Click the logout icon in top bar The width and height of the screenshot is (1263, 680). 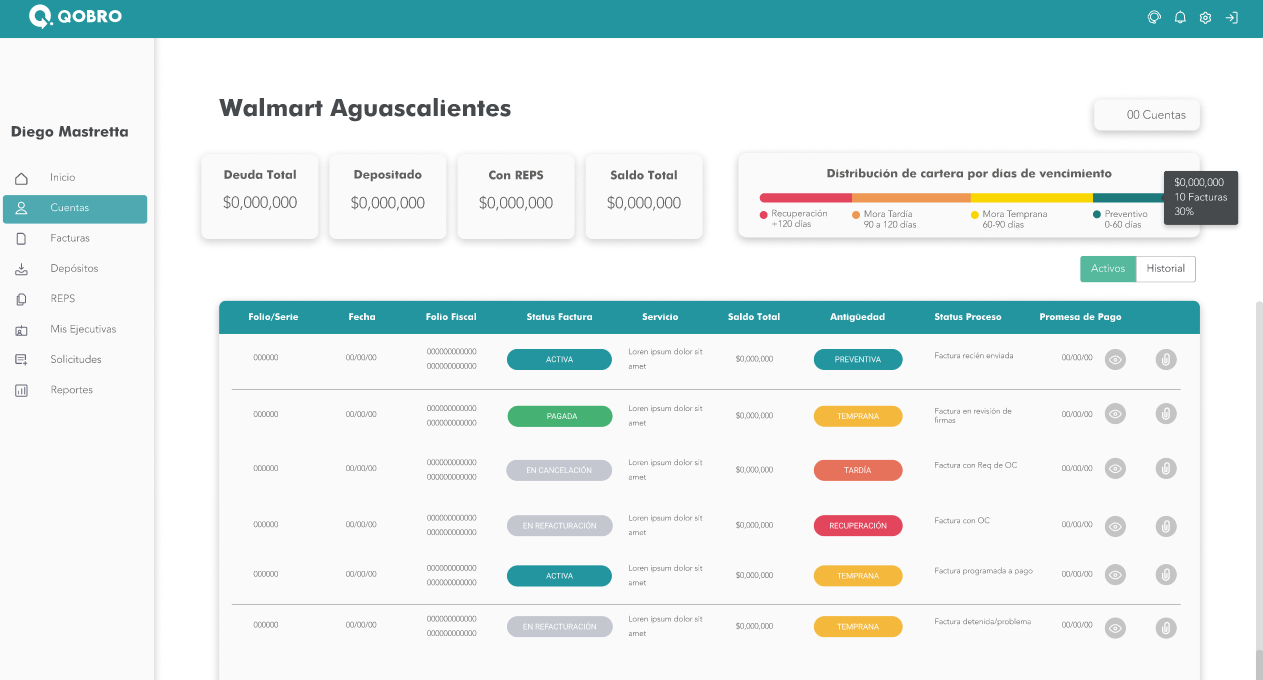pos(1232,17)
